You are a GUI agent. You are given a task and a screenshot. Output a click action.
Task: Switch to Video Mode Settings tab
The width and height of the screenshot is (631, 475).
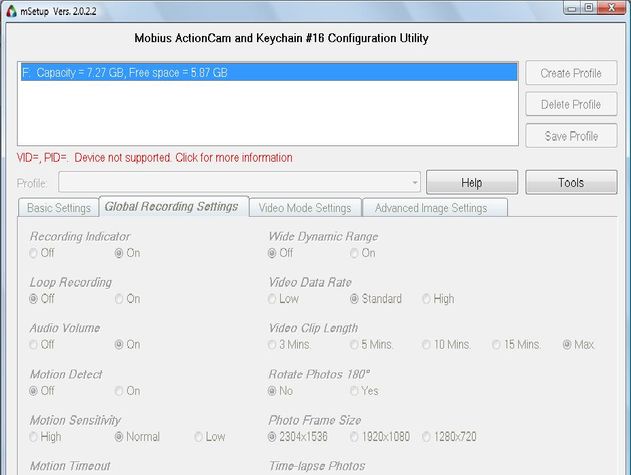coord(305,208)
